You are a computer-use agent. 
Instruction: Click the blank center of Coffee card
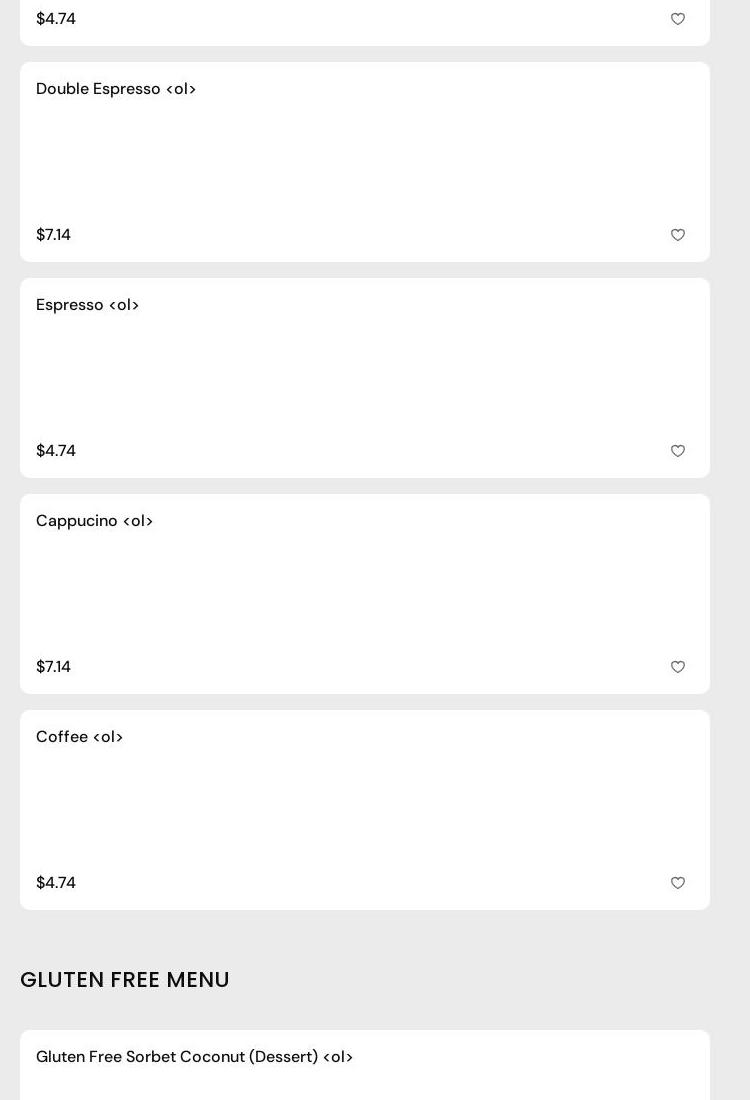(x=365, y=810)
